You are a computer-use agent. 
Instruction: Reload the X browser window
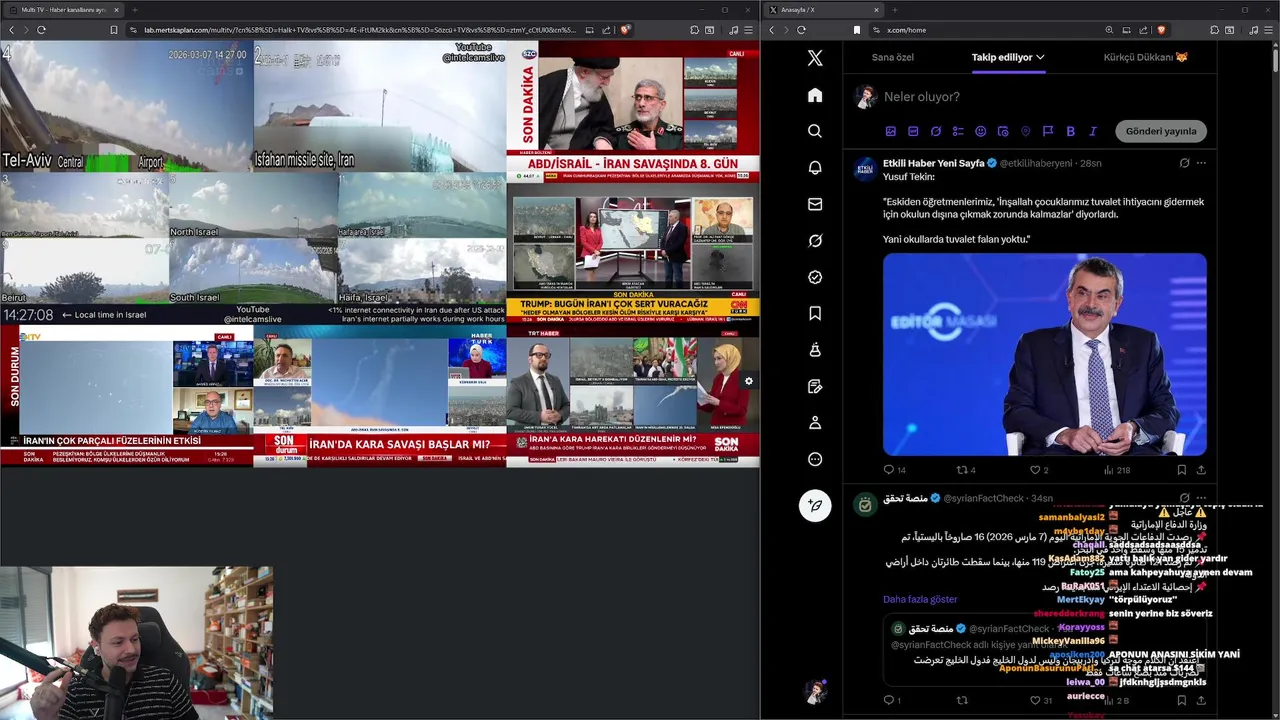[801, 30]
